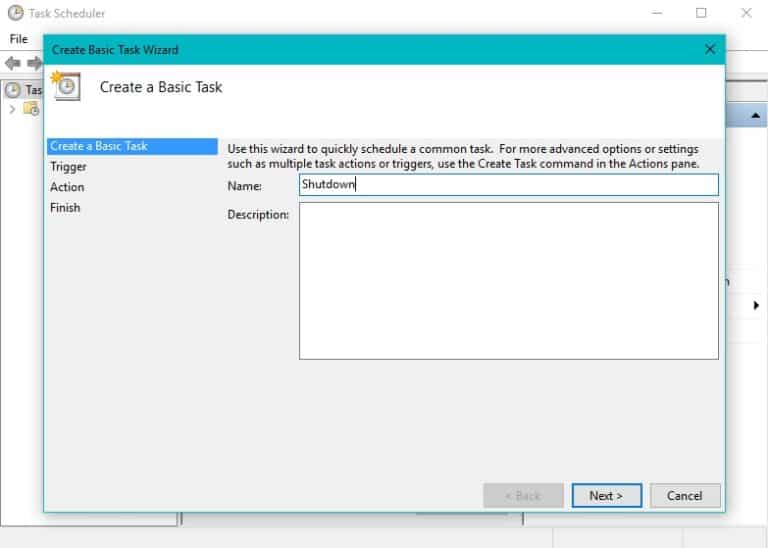The width and height of the screenshot is (768, 548).
Task: Select the Trigger step in wizard sidebar
Action: (68, 167)
